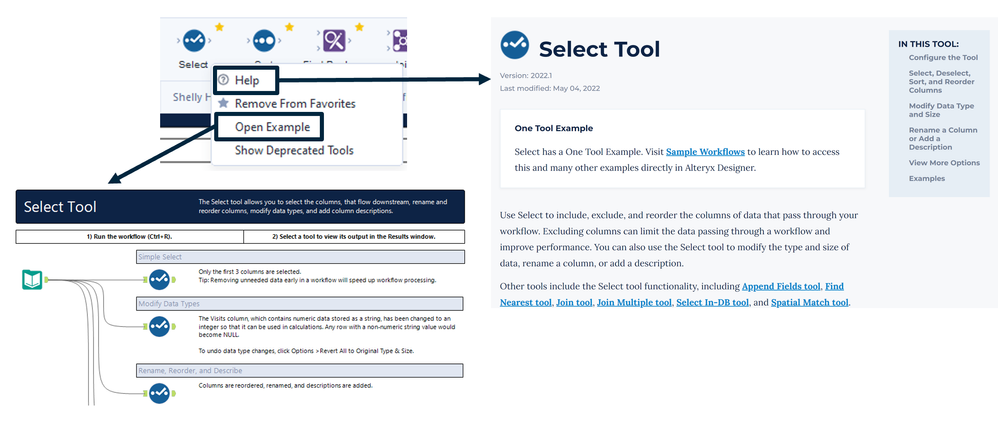Click the Rename, Reorder, and Describe container header
The height and width of the screenshot is (422, 998).
(x=300, y=370)
